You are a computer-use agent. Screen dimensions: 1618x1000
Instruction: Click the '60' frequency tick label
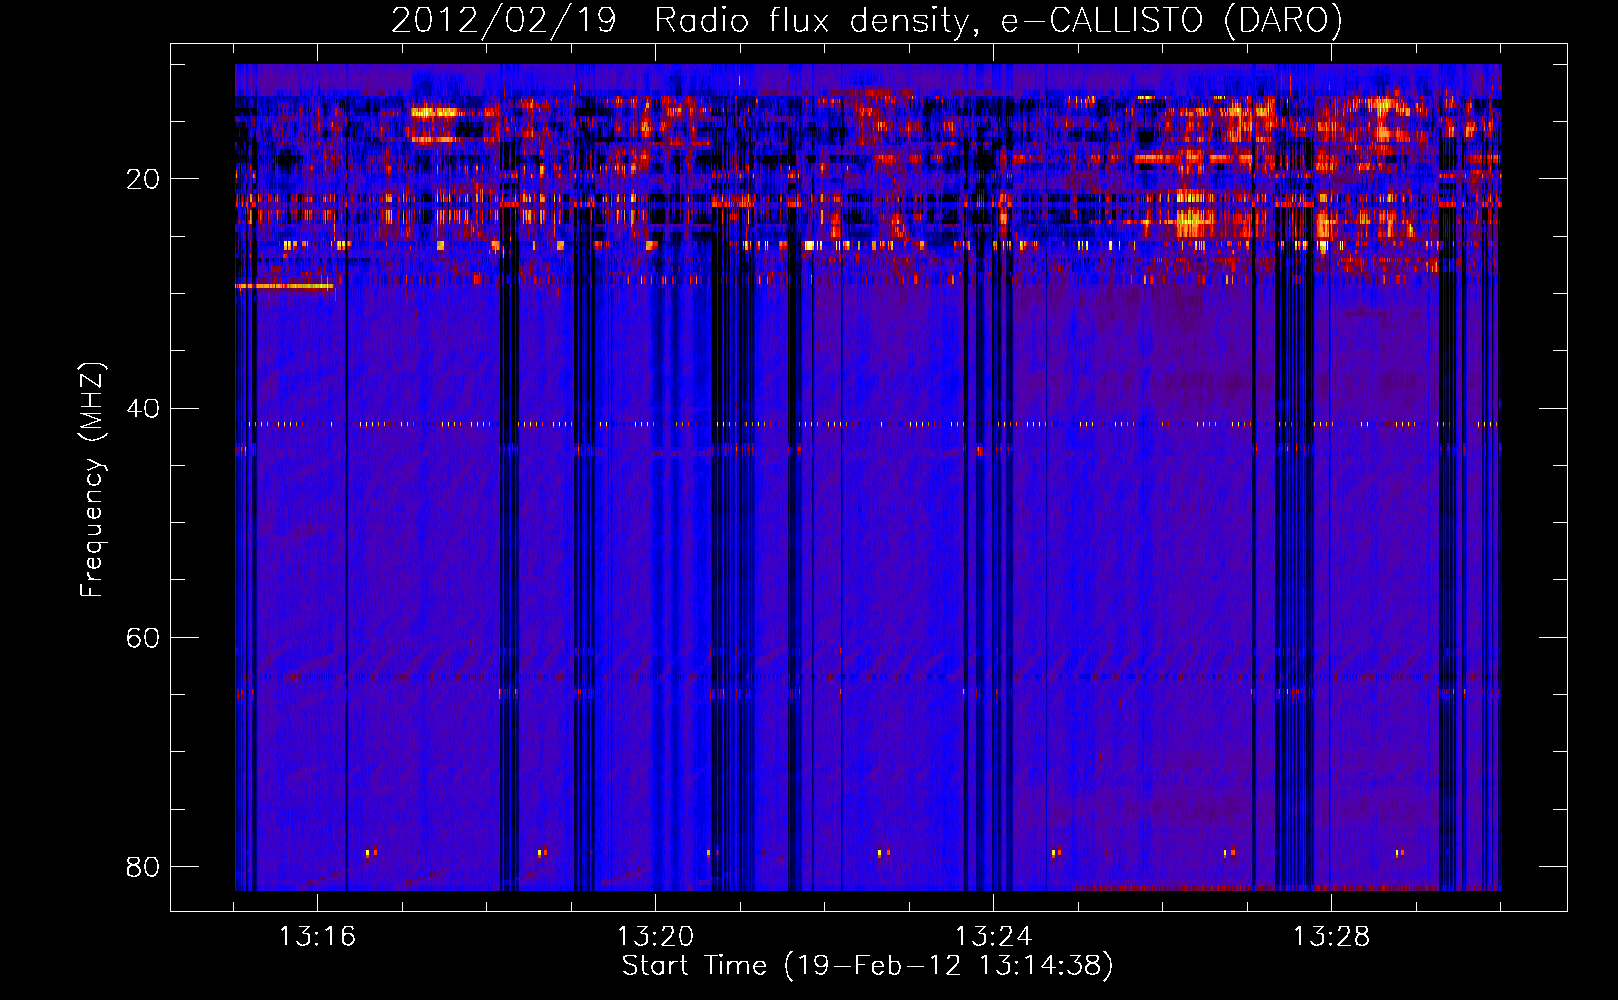[x=143, y=637]
